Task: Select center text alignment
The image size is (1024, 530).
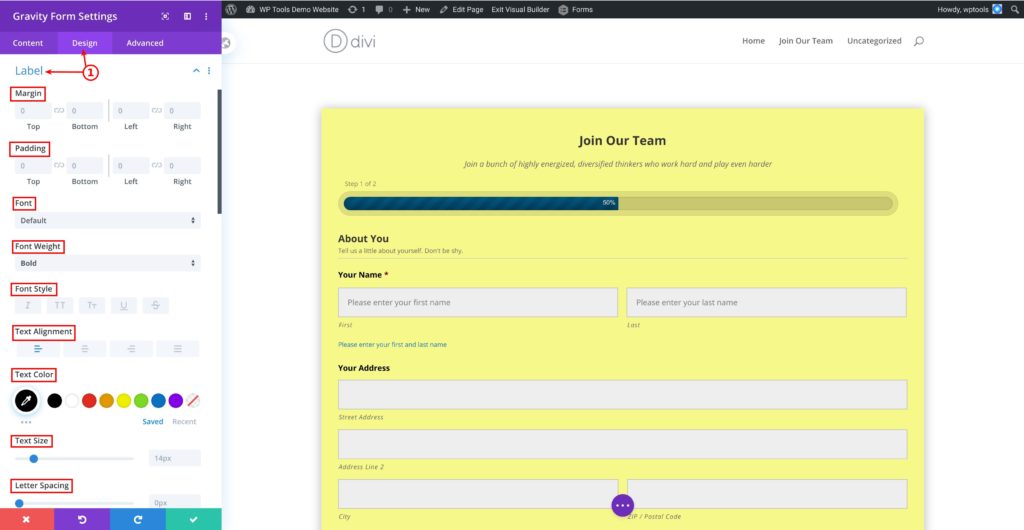Action: tap(85, 349)
